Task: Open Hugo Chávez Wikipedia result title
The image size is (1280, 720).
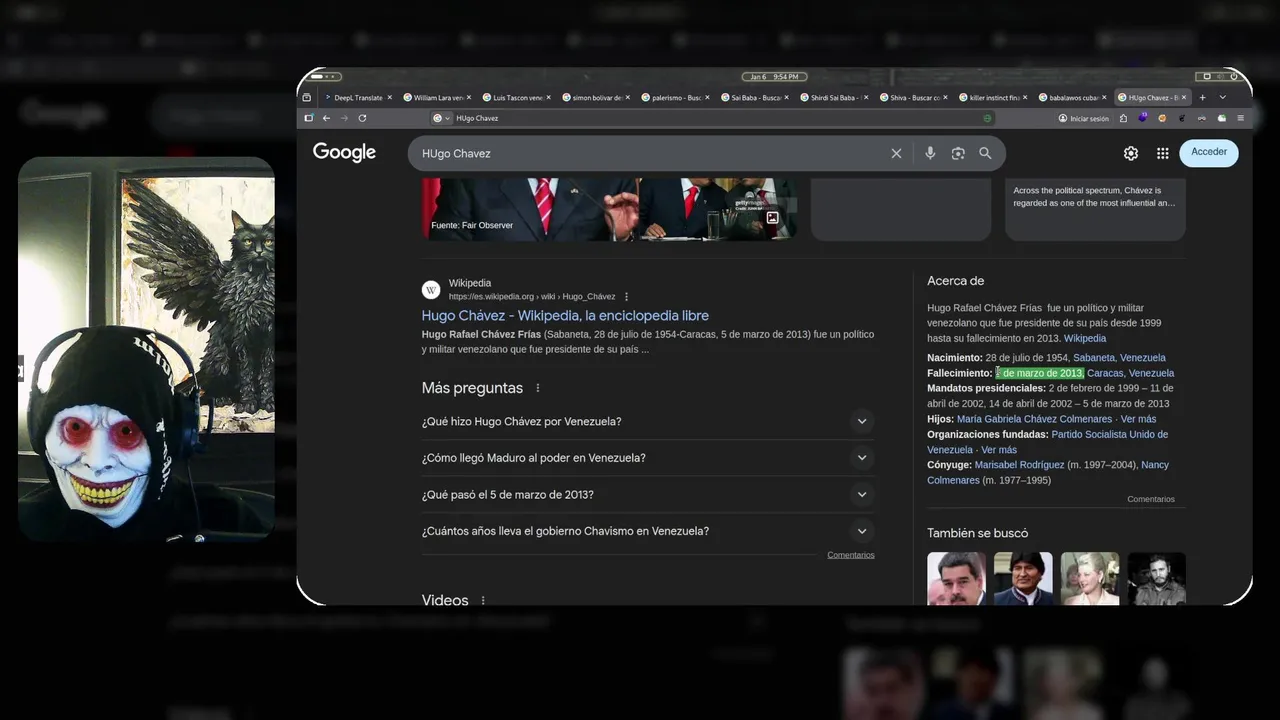Action: (x=565, y=315)
